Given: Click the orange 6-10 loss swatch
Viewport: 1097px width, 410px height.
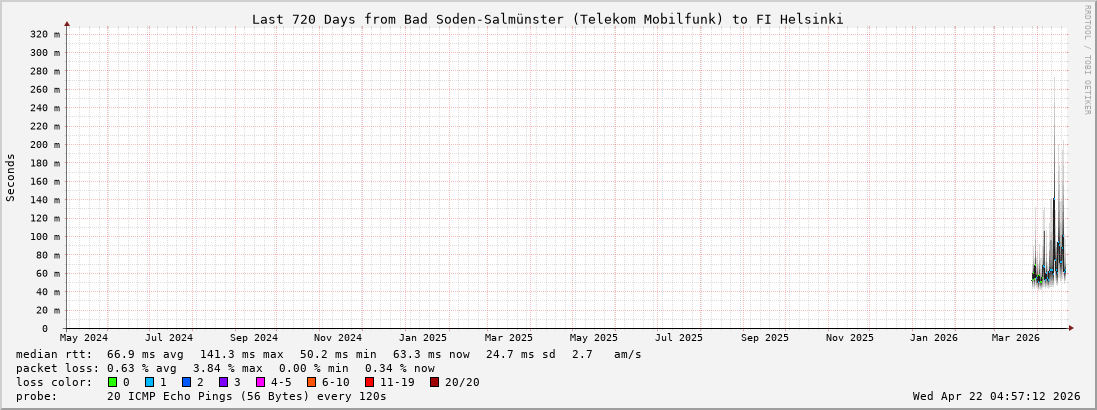Looking at the screenshot, I should (311, 382).
